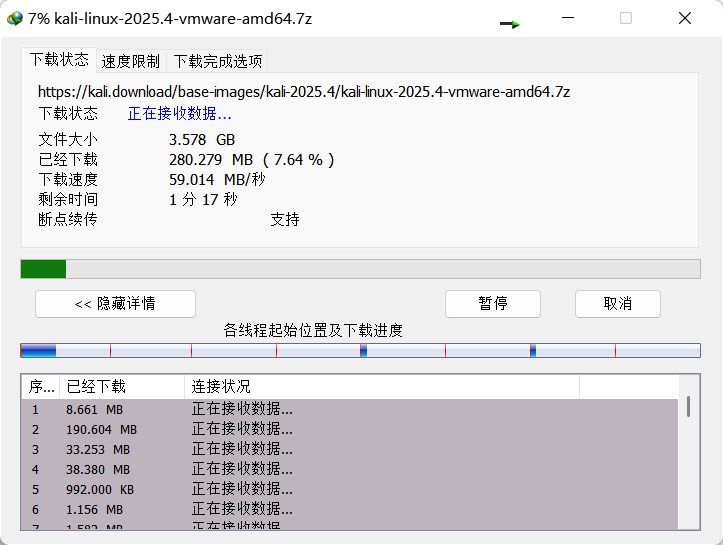Screen dimensions: 723x545
Task: Click the thread segment progress bar
Action: [x=360, y=351]
